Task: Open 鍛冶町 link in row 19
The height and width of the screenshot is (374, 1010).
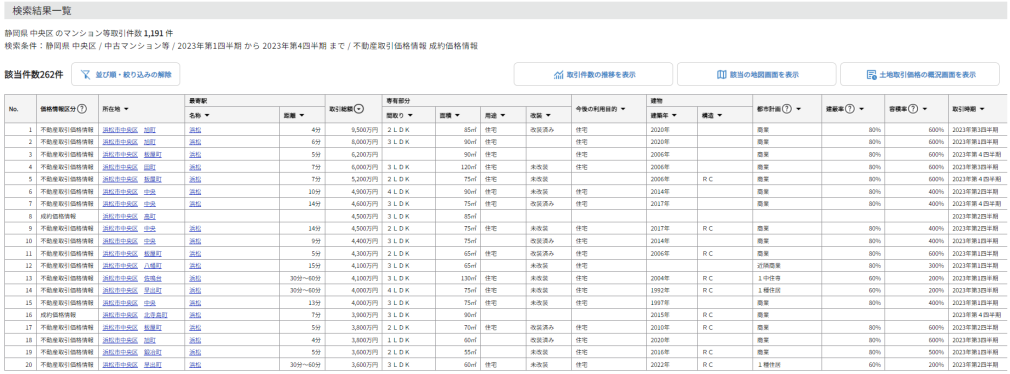Action: (153, 352)
